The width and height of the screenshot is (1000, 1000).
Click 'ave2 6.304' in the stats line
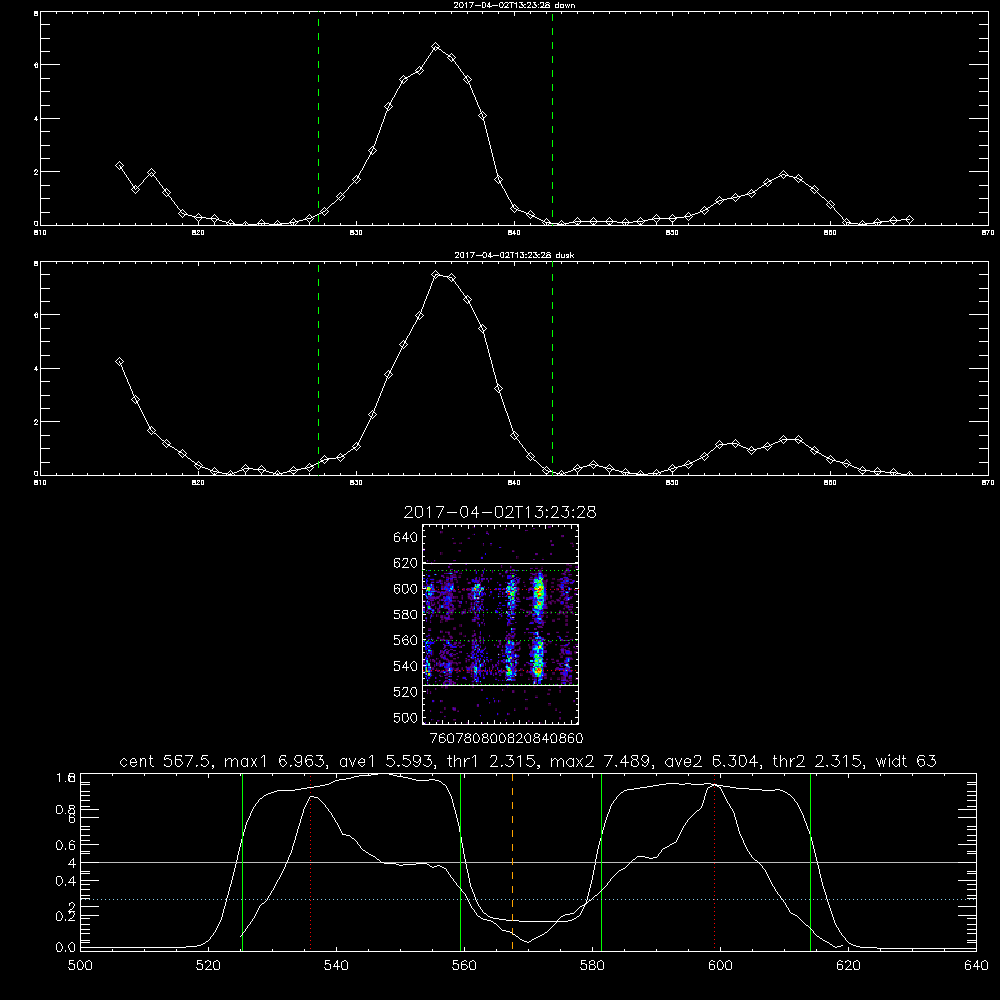pyautogui.click(x=712, y=761)
